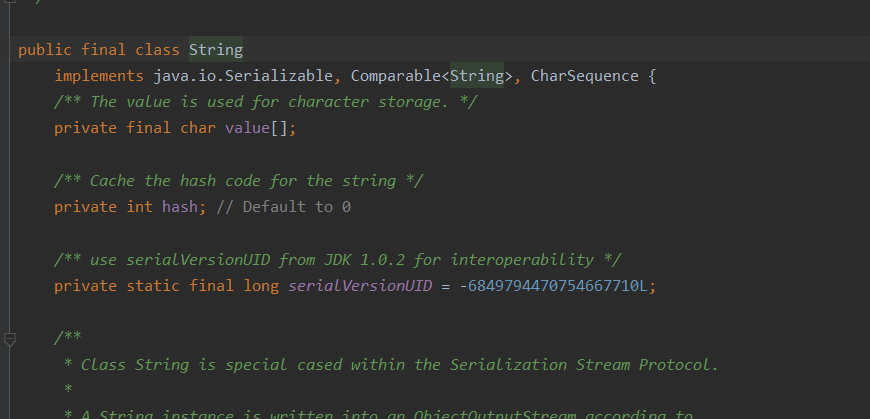
Task: Click the "value" field name
Action: tap(247, 128)
